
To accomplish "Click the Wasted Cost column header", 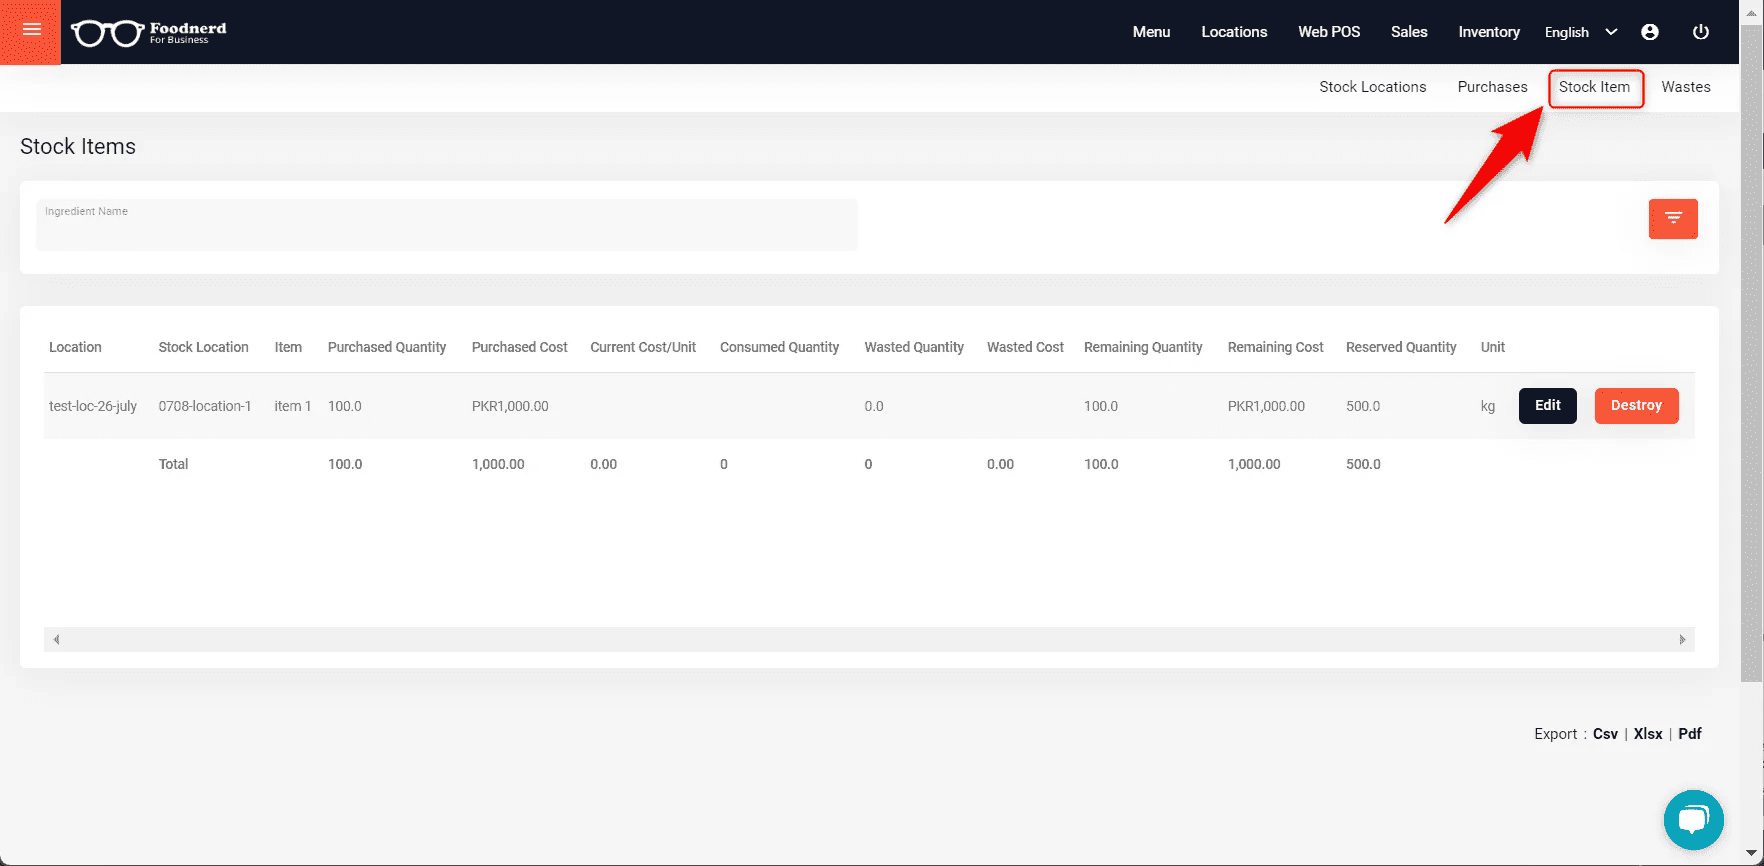I will click(1025, 347).
